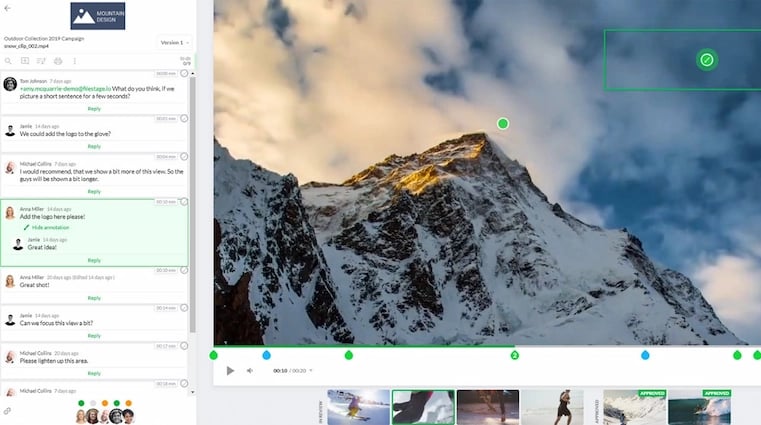Click the add comment icon in toolbar
This screenshot has width=761, height=425.
click(x=25, y=61)
